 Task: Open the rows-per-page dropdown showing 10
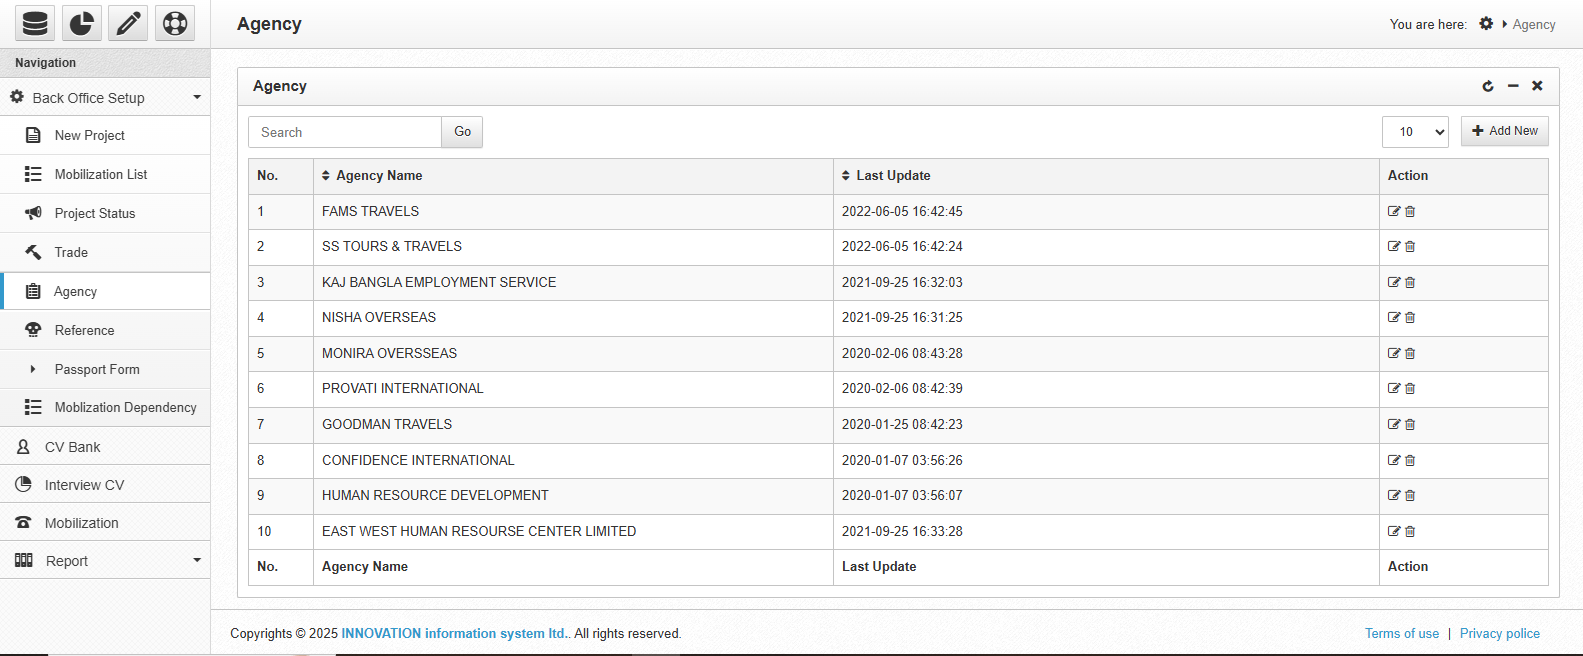click(1415, 132)
